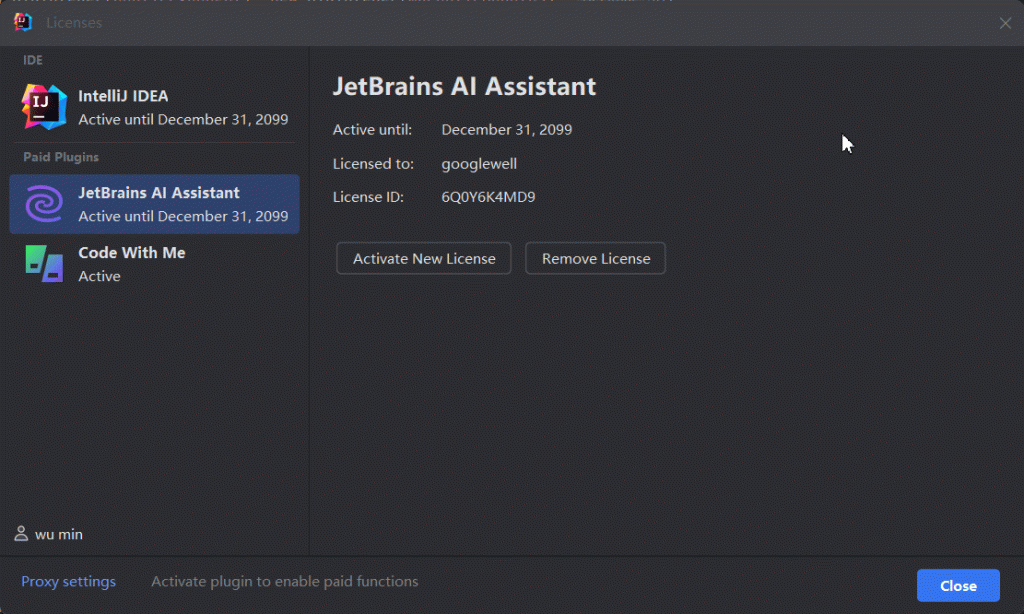The width and height of the screenshot is (1024, 614).
Task: Click the Licenses window title
Action: click(74, 23)
